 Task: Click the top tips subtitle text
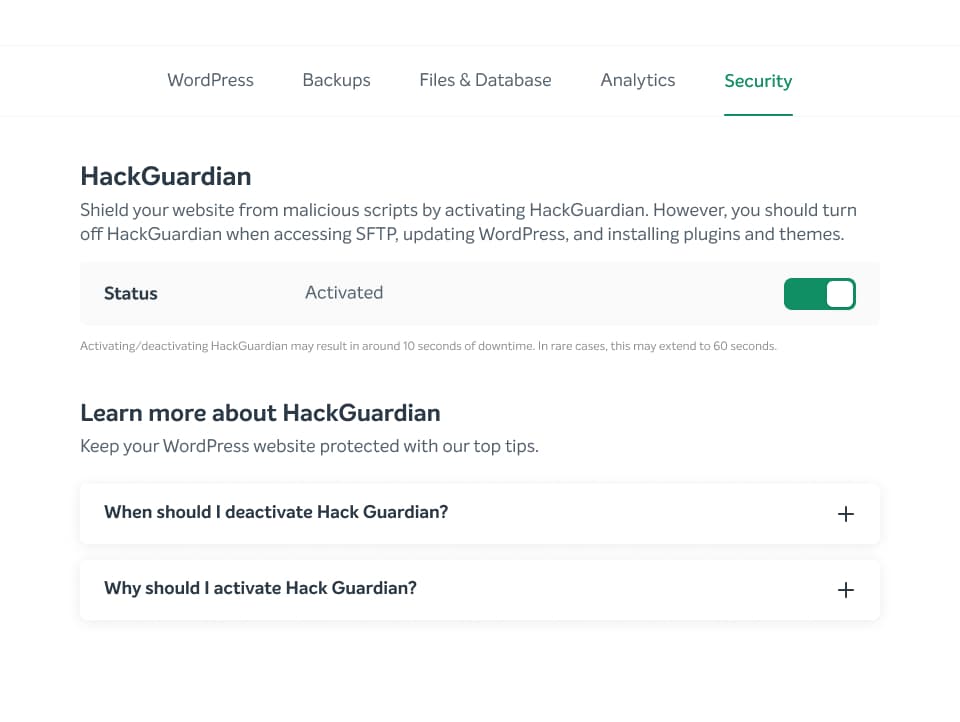point(309,446)
